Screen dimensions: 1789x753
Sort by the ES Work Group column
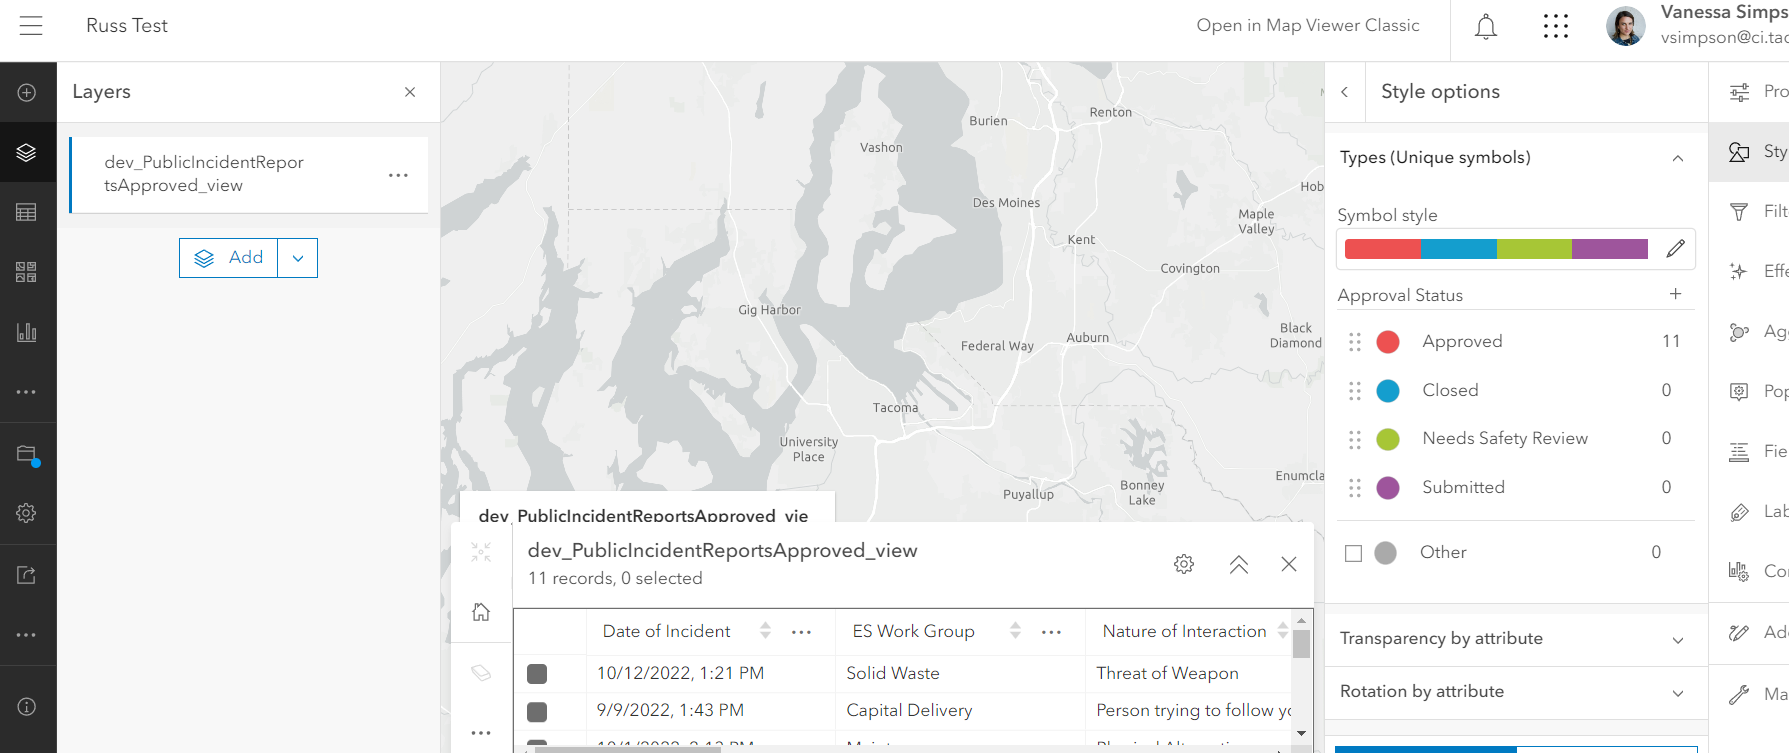(1015, 631)
